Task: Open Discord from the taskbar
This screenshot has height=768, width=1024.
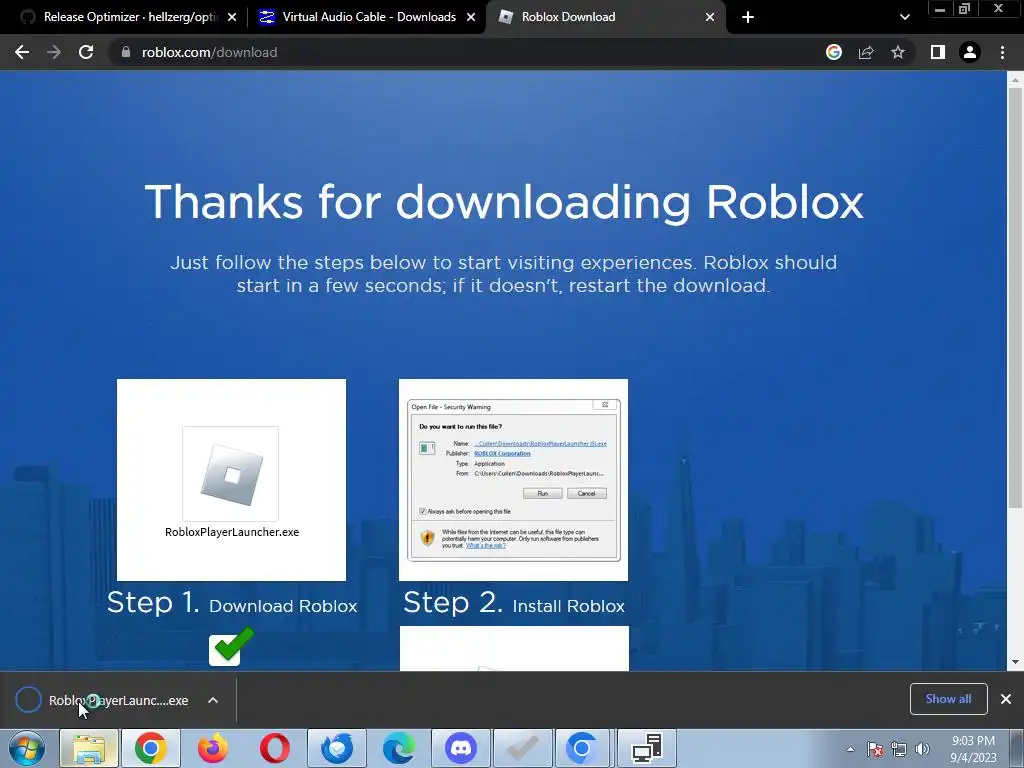Action: coord(461,748)
